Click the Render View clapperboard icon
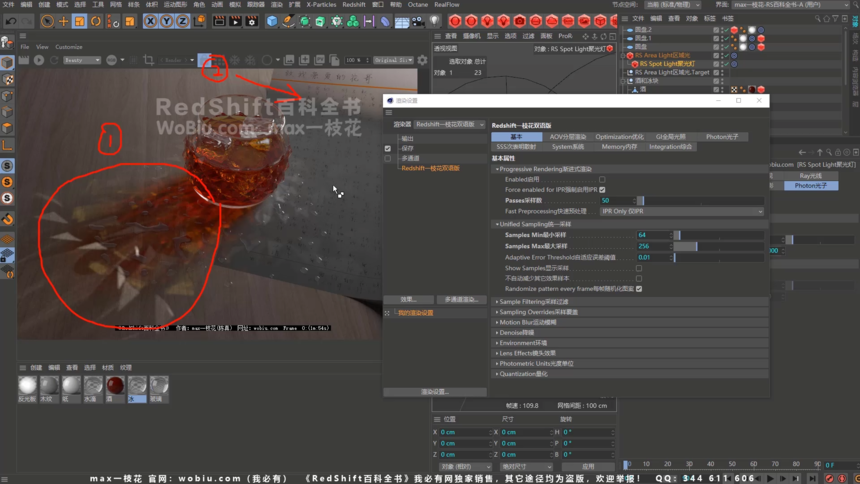This screenshot has height=484, width=860. tap(219, 21)
